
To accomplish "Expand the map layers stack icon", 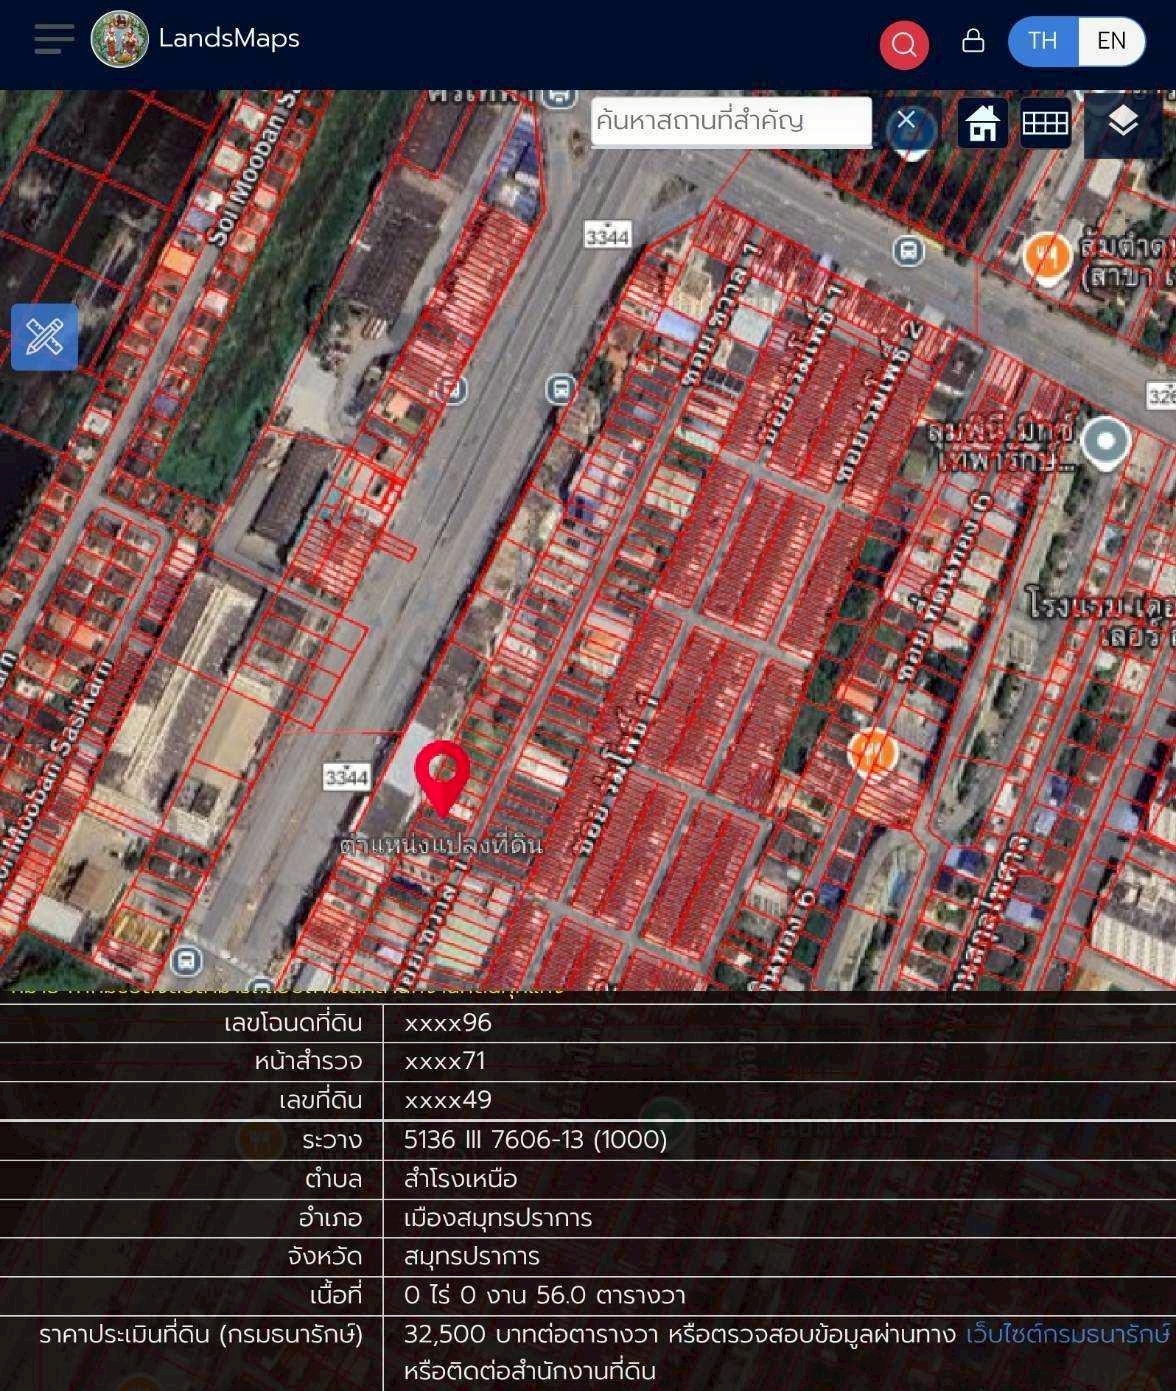I will (1123, 122).
